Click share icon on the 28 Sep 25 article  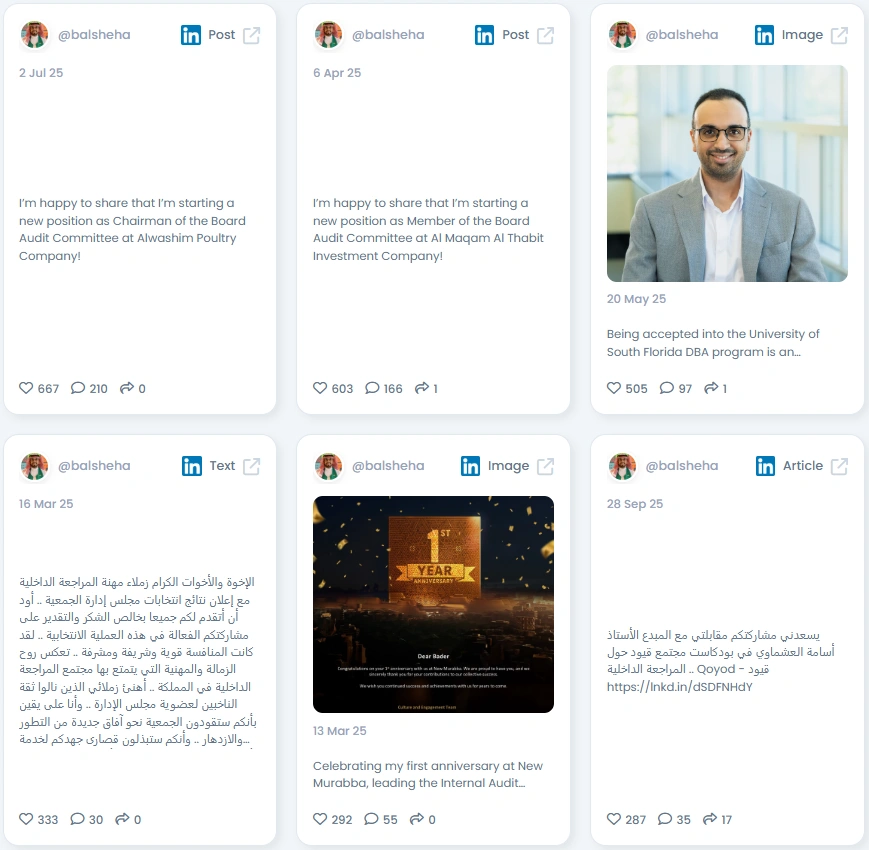(x=710, y=818)
